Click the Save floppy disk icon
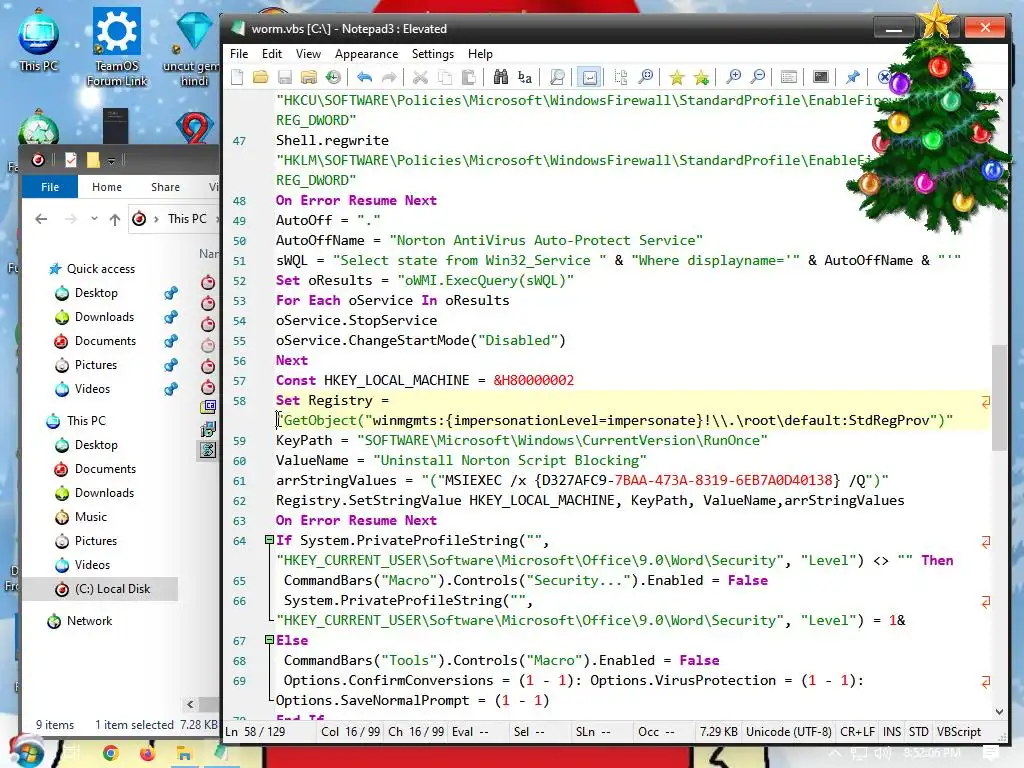 point(285,78)
